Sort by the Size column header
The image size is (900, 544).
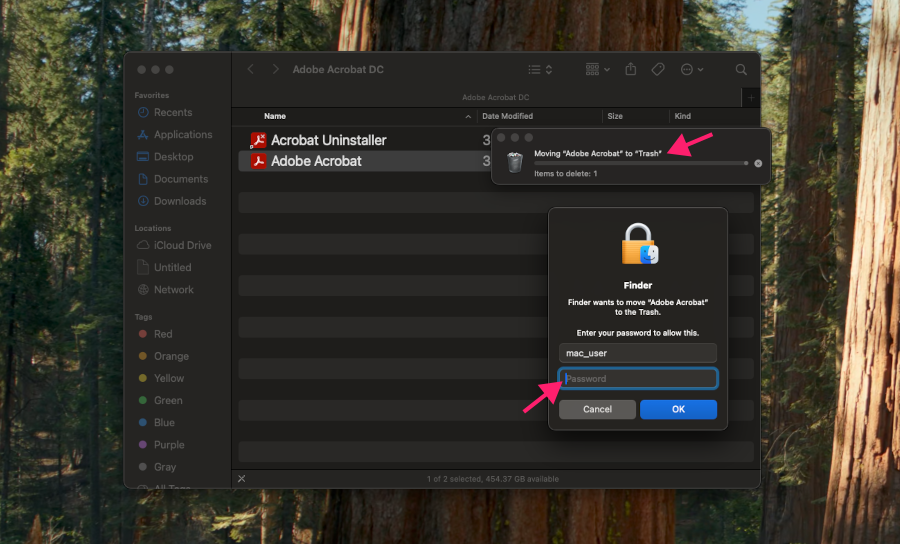click(615, 116)
